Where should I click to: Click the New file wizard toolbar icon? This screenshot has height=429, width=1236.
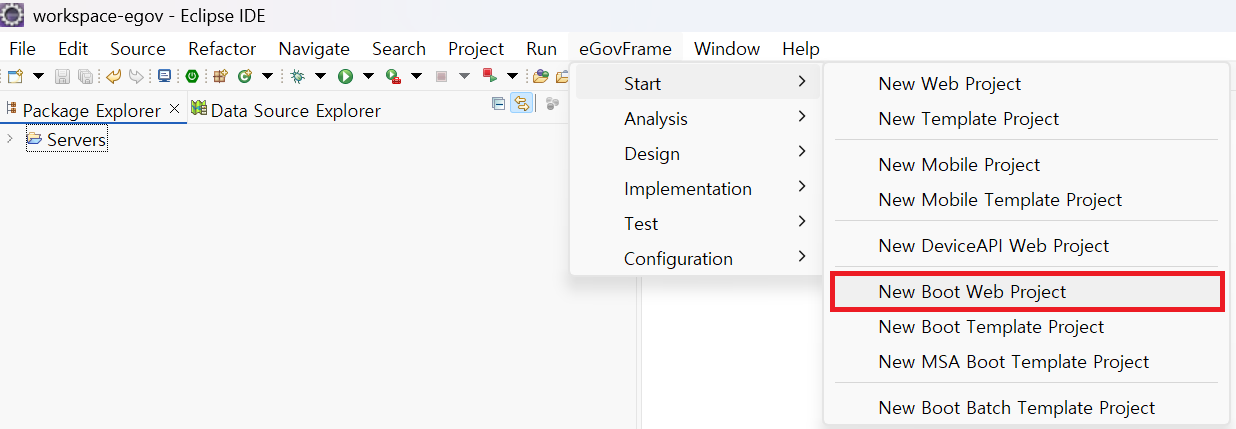coord(15,76)
